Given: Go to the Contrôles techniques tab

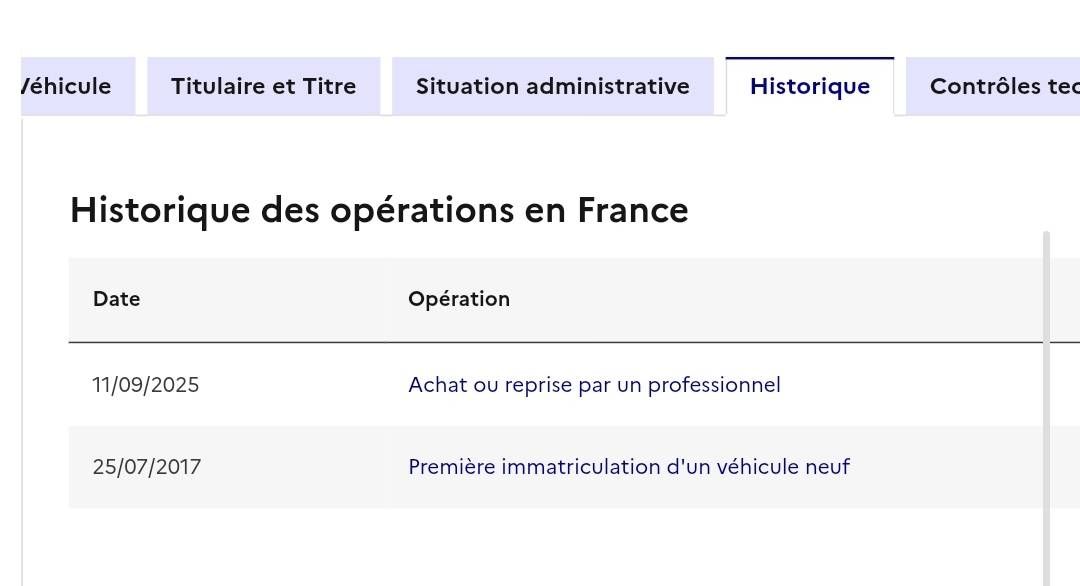Looking at the screenshot, I should coord(993,86).
